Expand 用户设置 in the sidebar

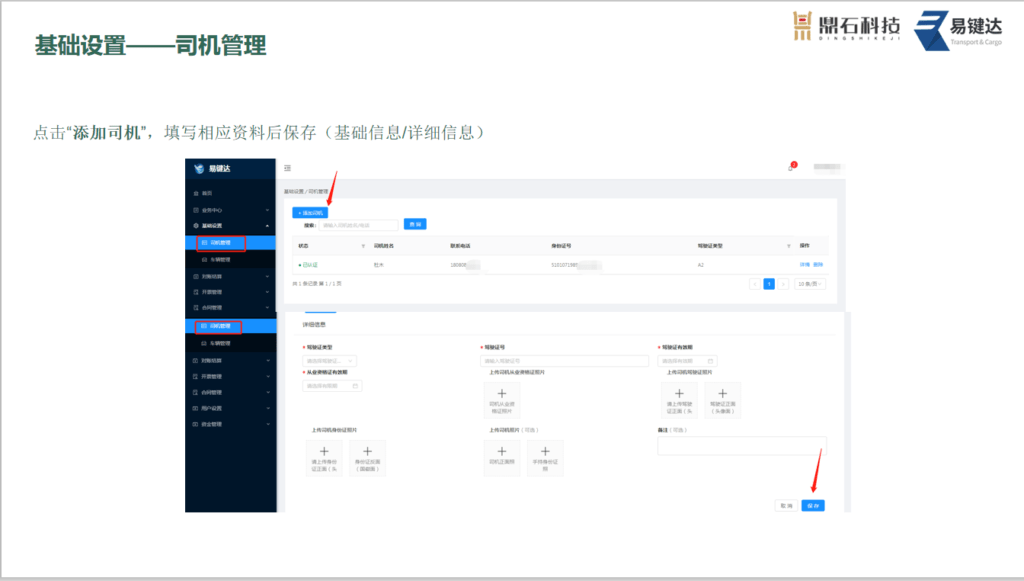click(x=231, y=408)
